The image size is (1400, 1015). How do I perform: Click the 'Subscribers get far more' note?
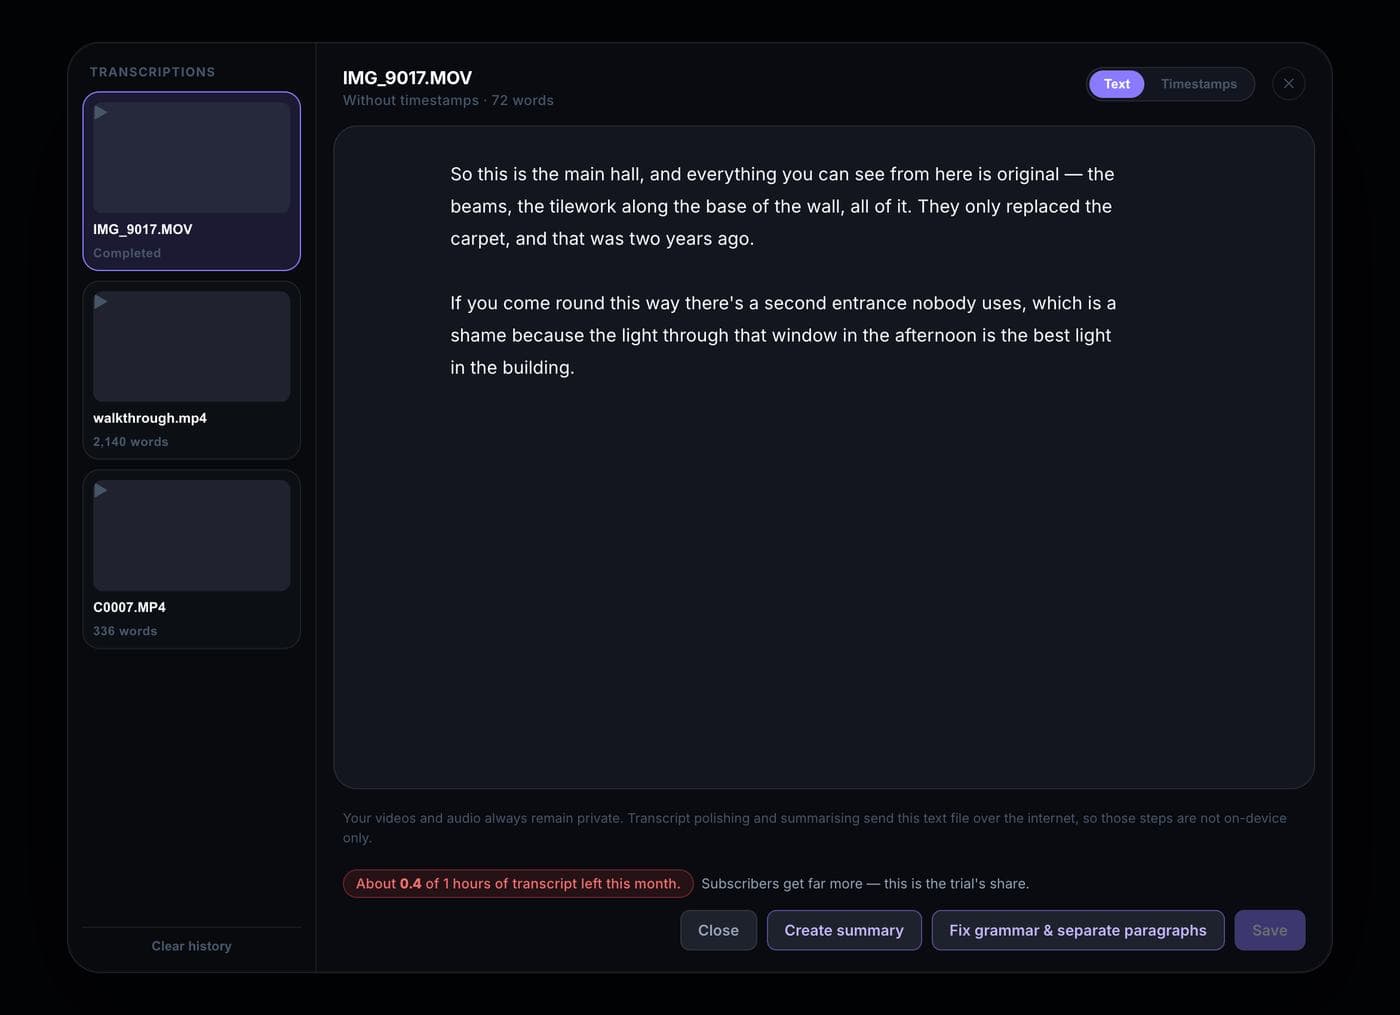click(x=865, y=884)
